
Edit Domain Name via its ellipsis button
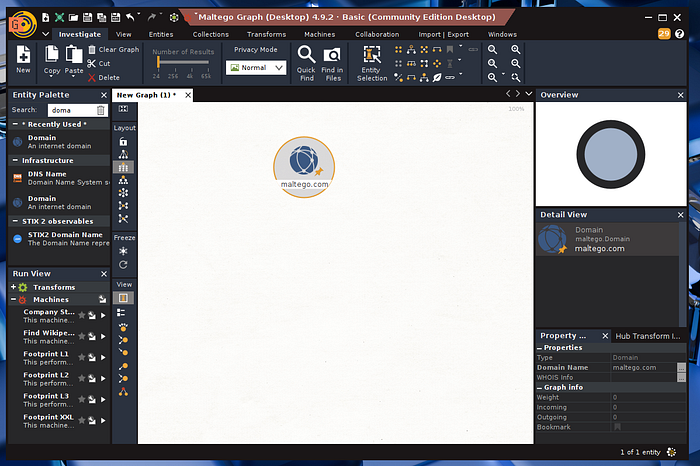click(681, 368)
